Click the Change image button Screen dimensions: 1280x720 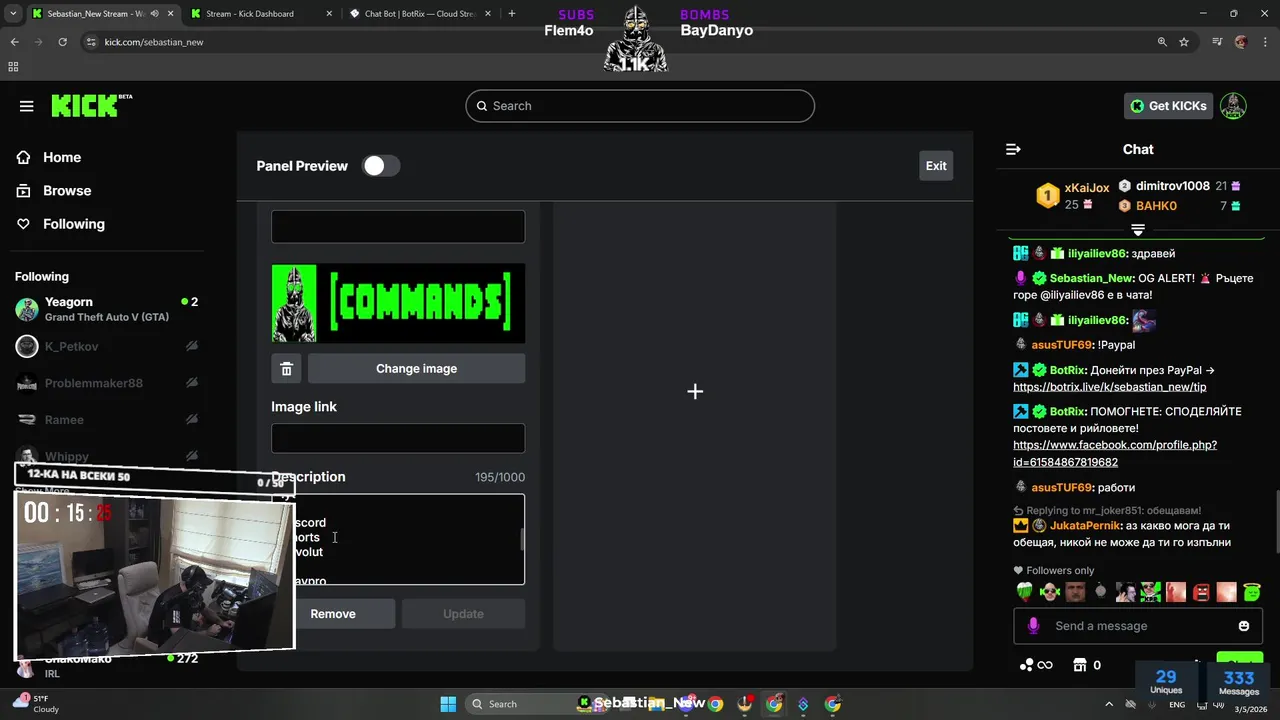[416, 369]
